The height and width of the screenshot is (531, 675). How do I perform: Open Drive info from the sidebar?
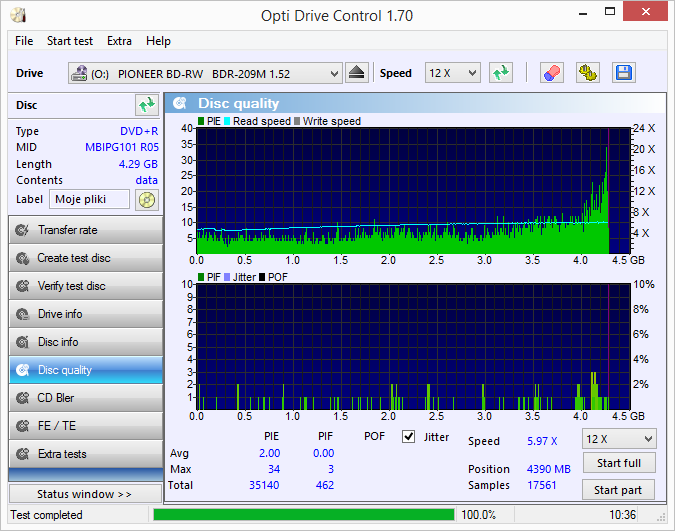click(x=86, y=314)
